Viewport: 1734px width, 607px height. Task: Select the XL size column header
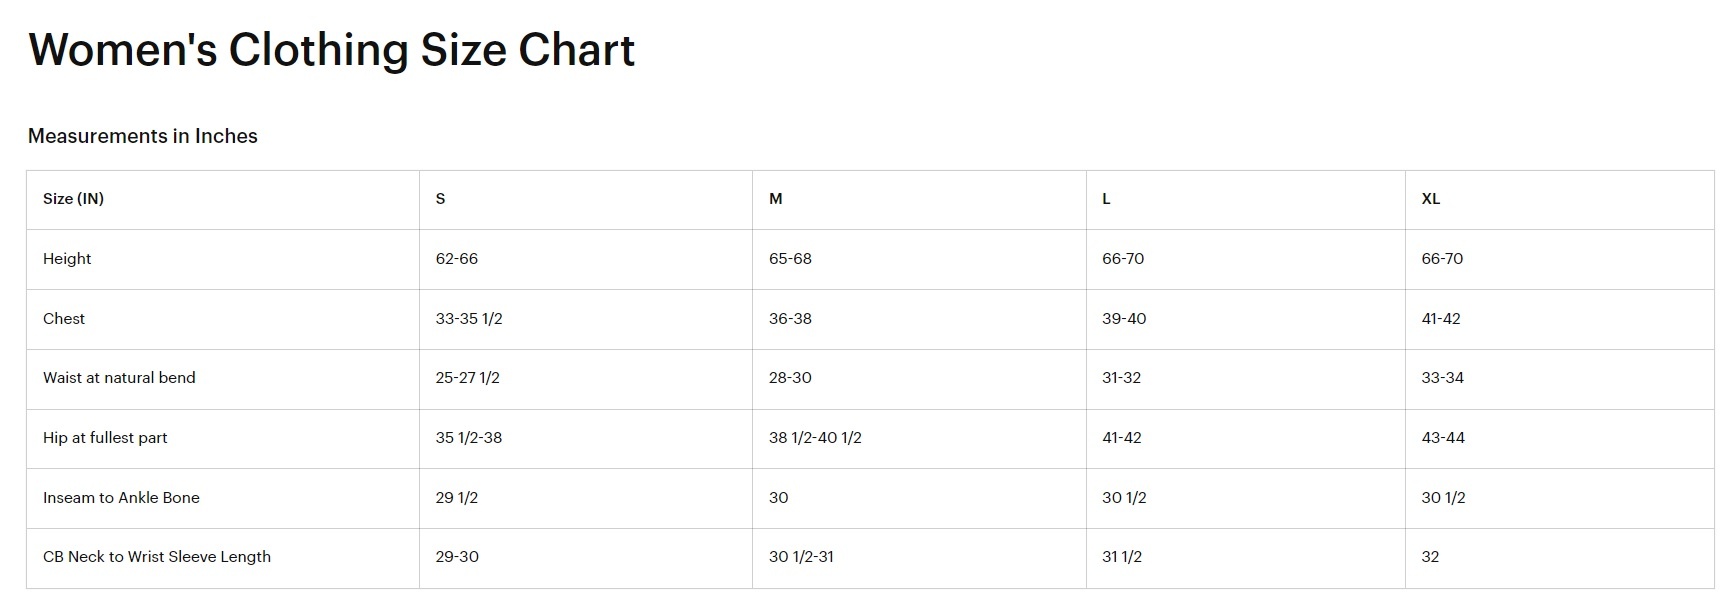(x=1430, y=199)
